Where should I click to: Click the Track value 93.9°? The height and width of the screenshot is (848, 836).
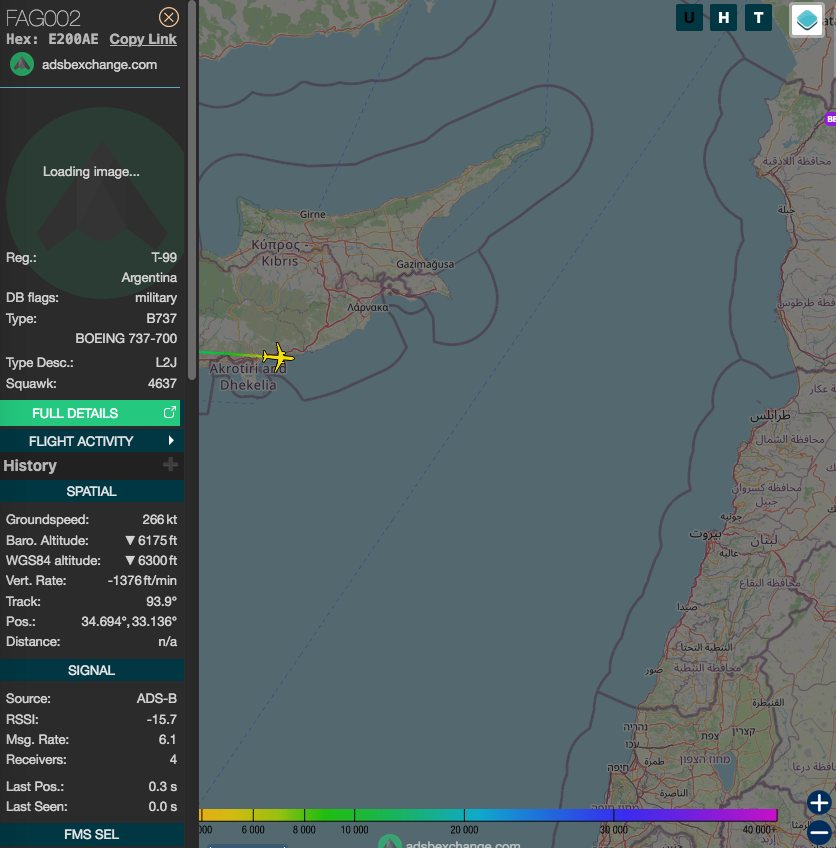tap(162, 601)
